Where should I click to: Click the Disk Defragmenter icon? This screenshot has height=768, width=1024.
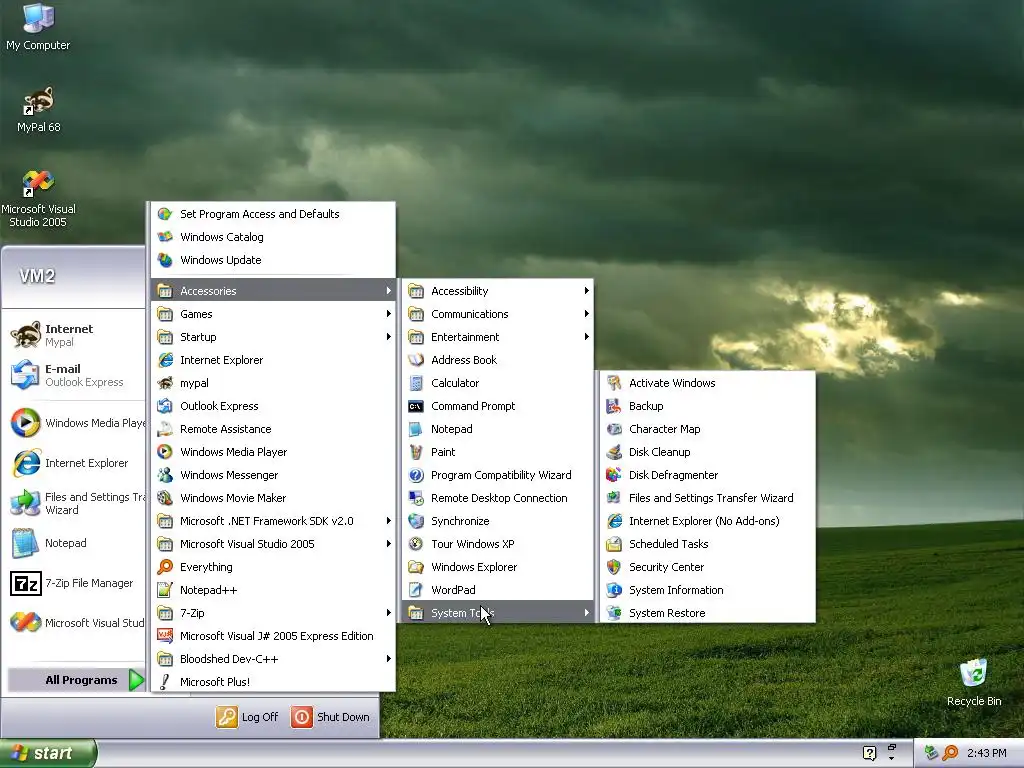coord(614,475)
